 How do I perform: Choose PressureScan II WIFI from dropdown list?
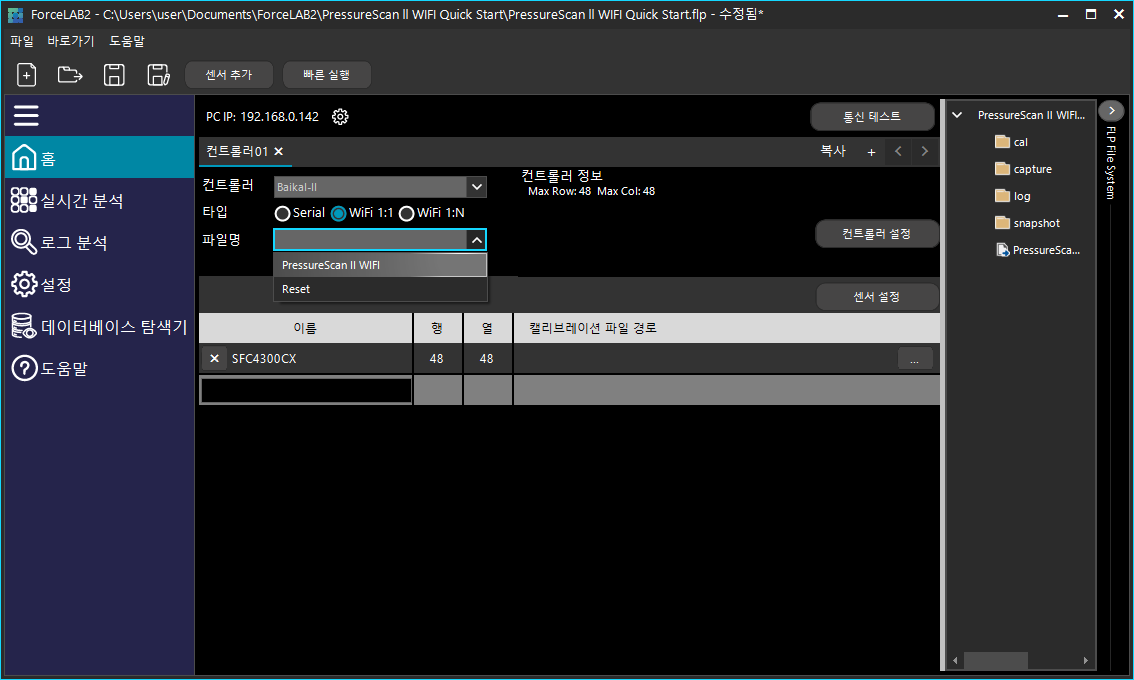380,265
